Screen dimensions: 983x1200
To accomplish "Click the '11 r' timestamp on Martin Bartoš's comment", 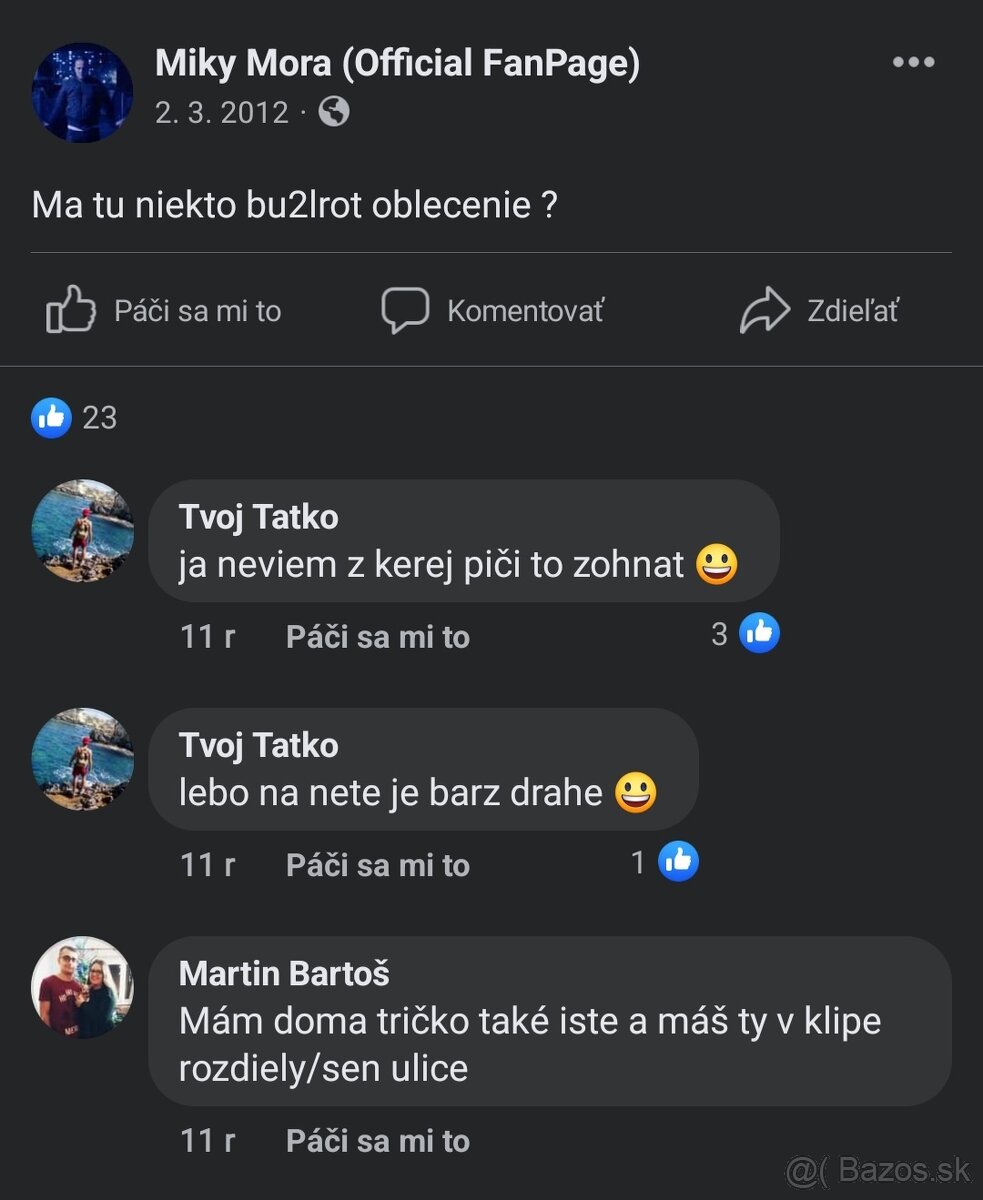I will pyautogui.click(x=207, y=1141).
